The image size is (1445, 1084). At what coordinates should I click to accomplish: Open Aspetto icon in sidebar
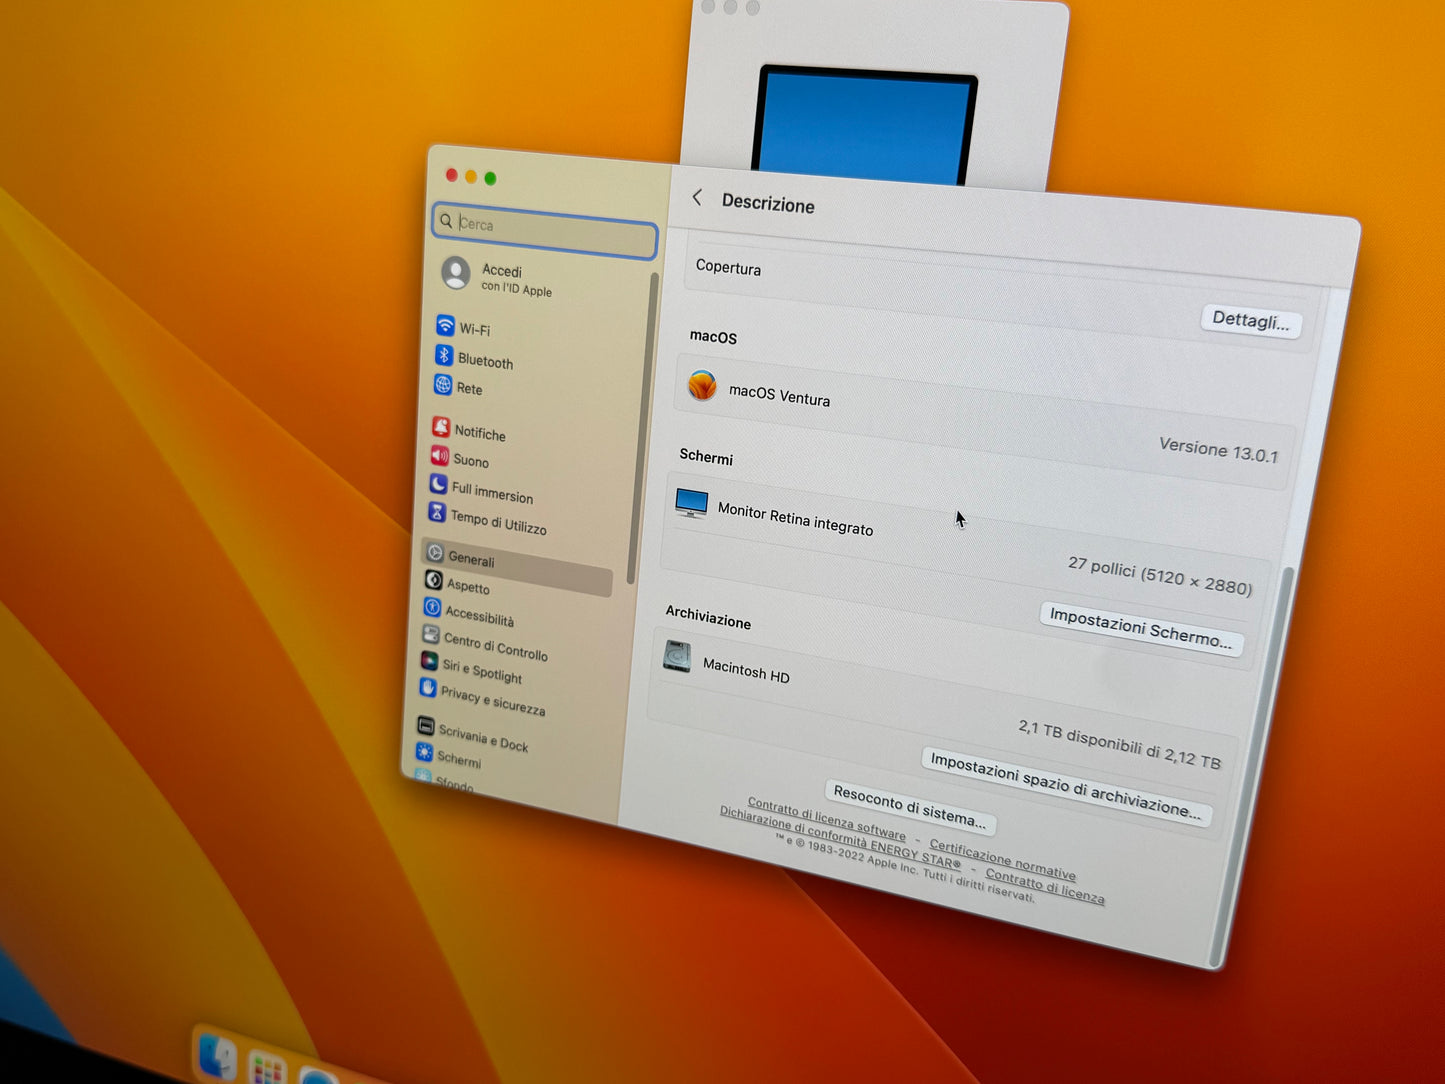tap(433, 580)
